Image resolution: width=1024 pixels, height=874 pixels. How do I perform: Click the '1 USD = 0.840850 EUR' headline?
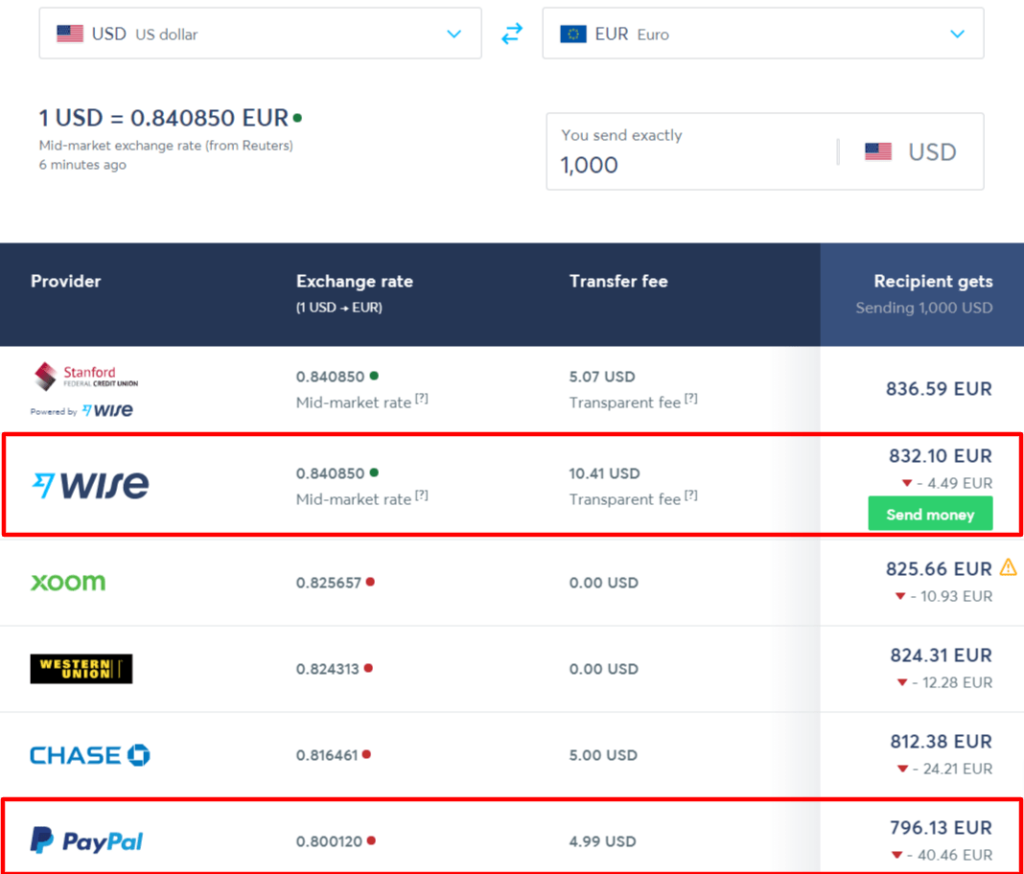click(x=164, y=118)
